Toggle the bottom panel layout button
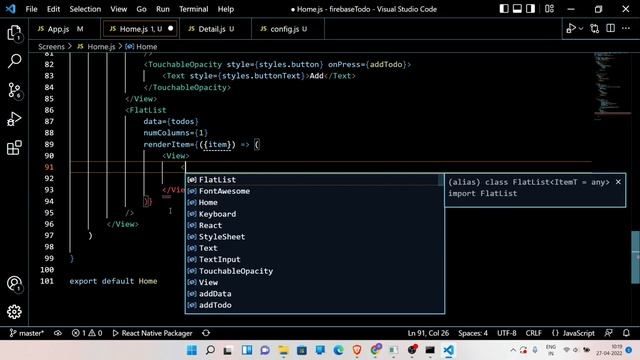The height and width of the screenshot is (360, 640). (517, 9)
